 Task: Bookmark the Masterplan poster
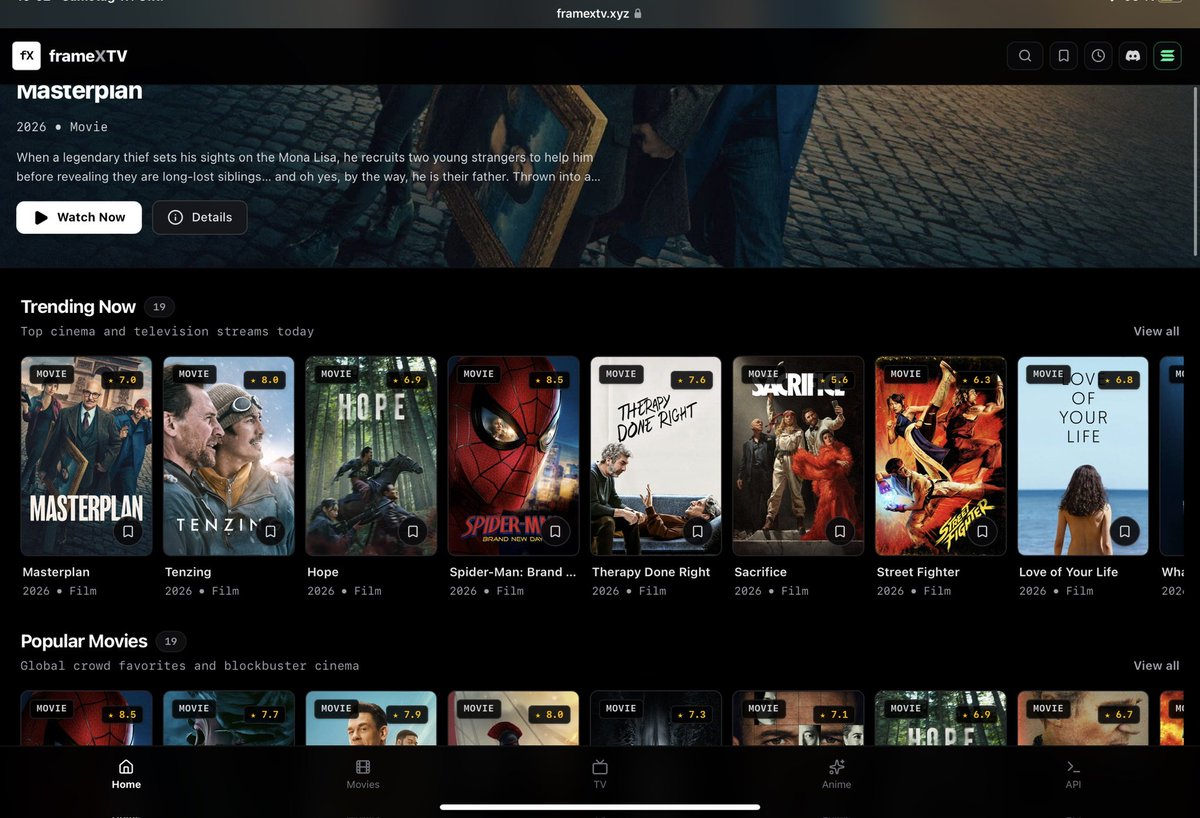[x=128, y=532]
